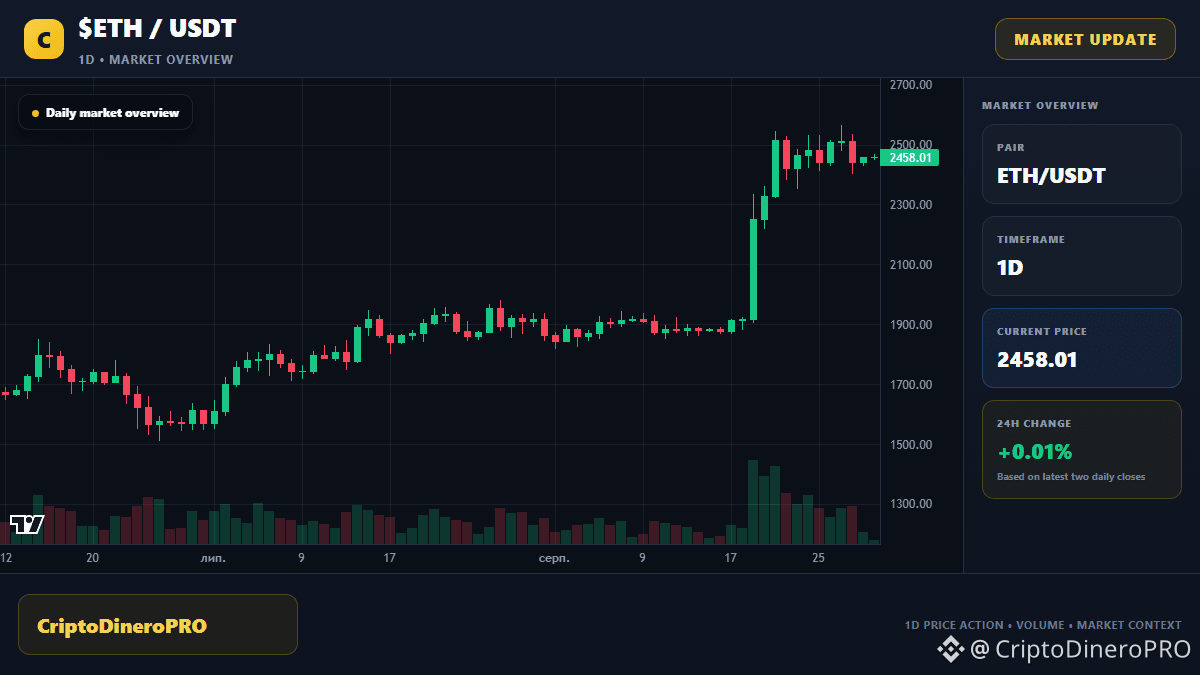Click the 1300.00 price axis label

[911, 504]
